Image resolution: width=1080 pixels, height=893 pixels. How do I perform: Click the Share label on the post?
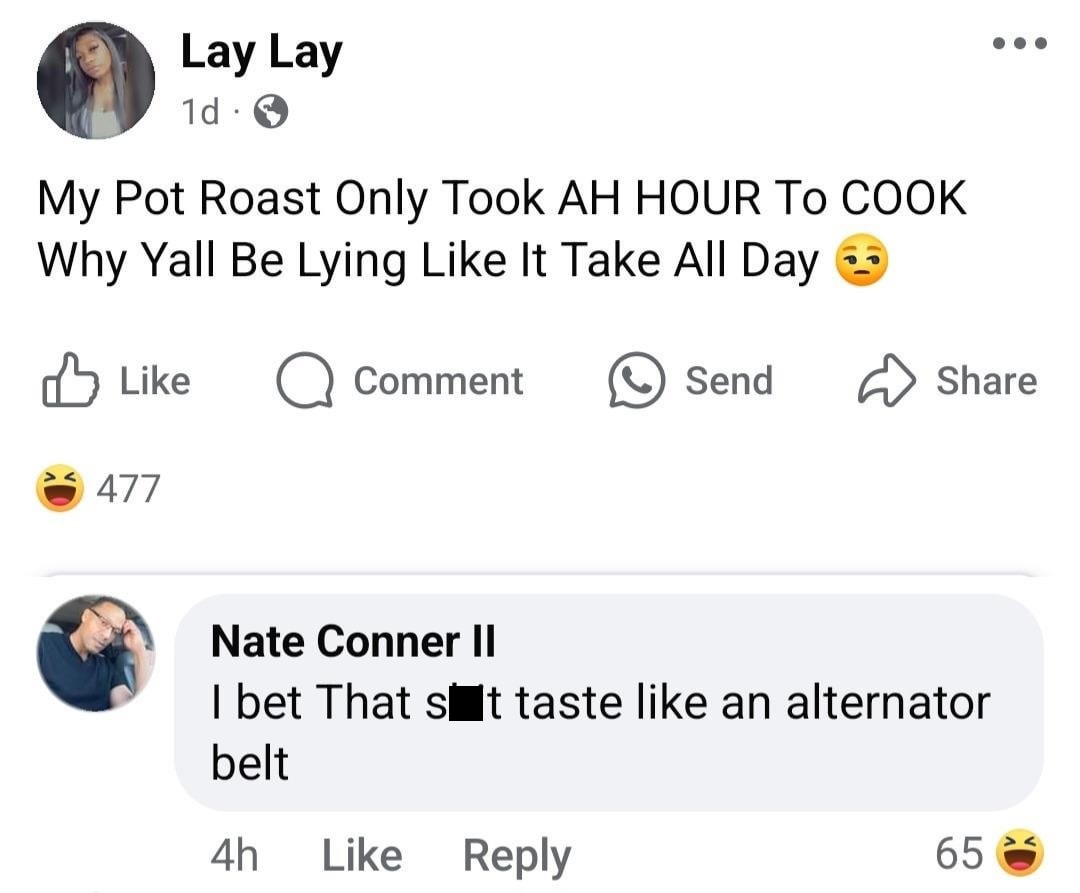coord(986,381)
